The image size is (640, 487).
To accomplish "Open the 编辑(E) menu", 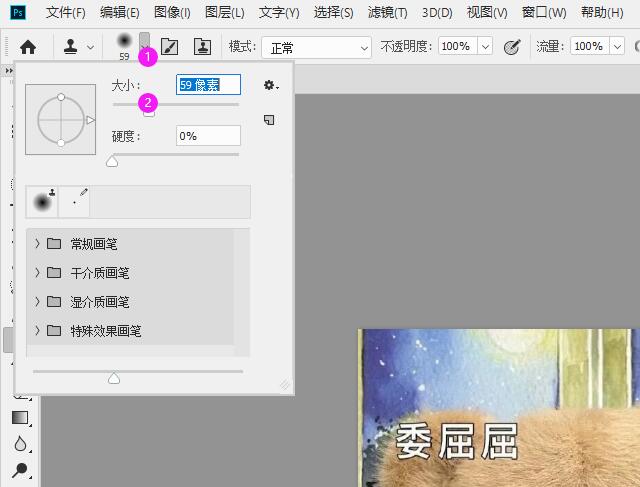I will coord(120,13).
